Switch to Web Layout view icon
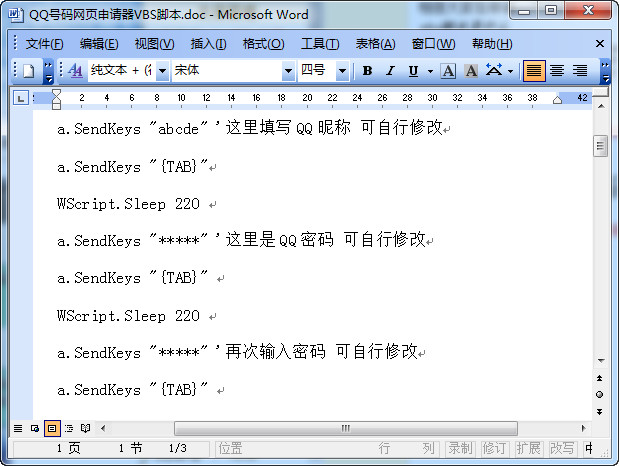This screenshot has width=619, height=466. [35, 428]
